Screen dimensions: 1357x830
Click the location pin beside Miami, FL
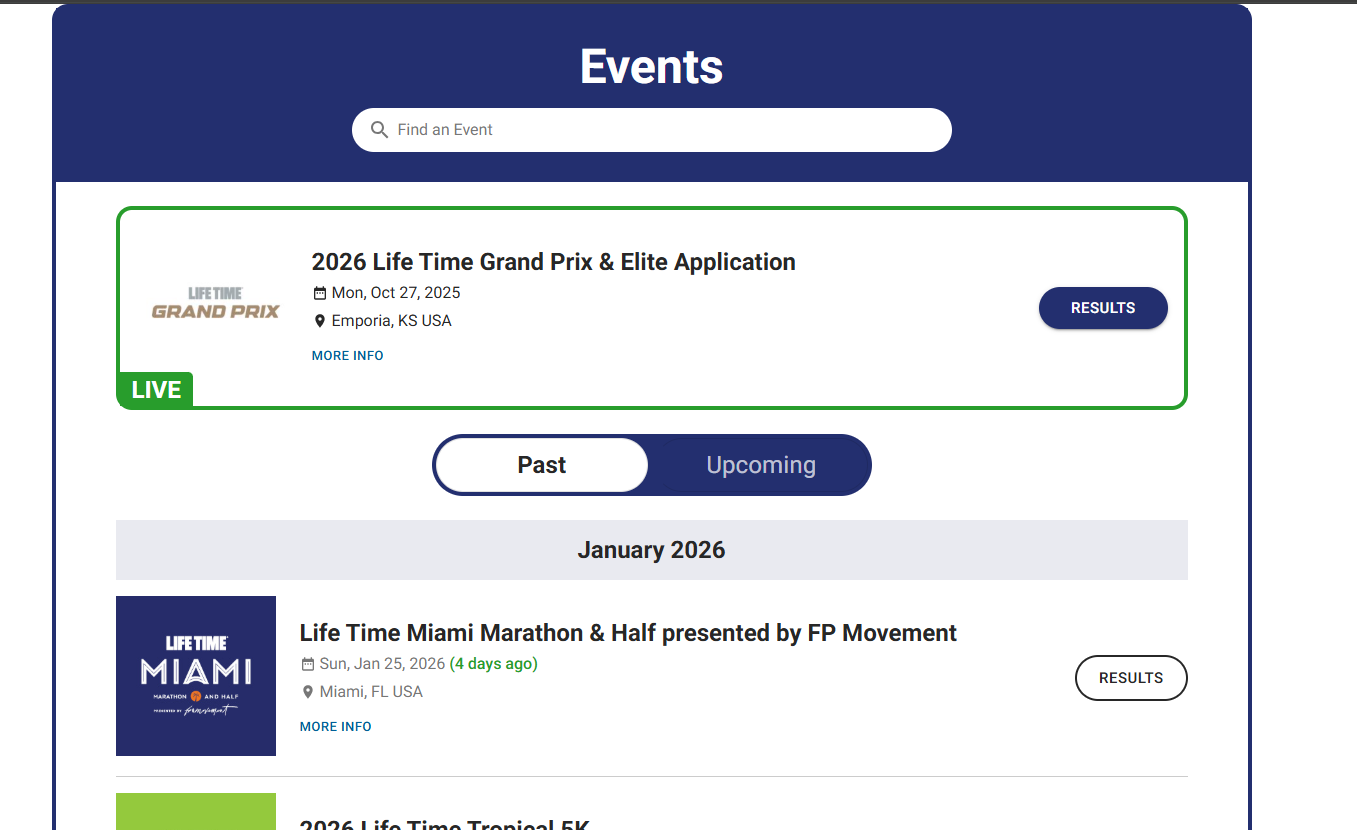click(x=308, y=692)
